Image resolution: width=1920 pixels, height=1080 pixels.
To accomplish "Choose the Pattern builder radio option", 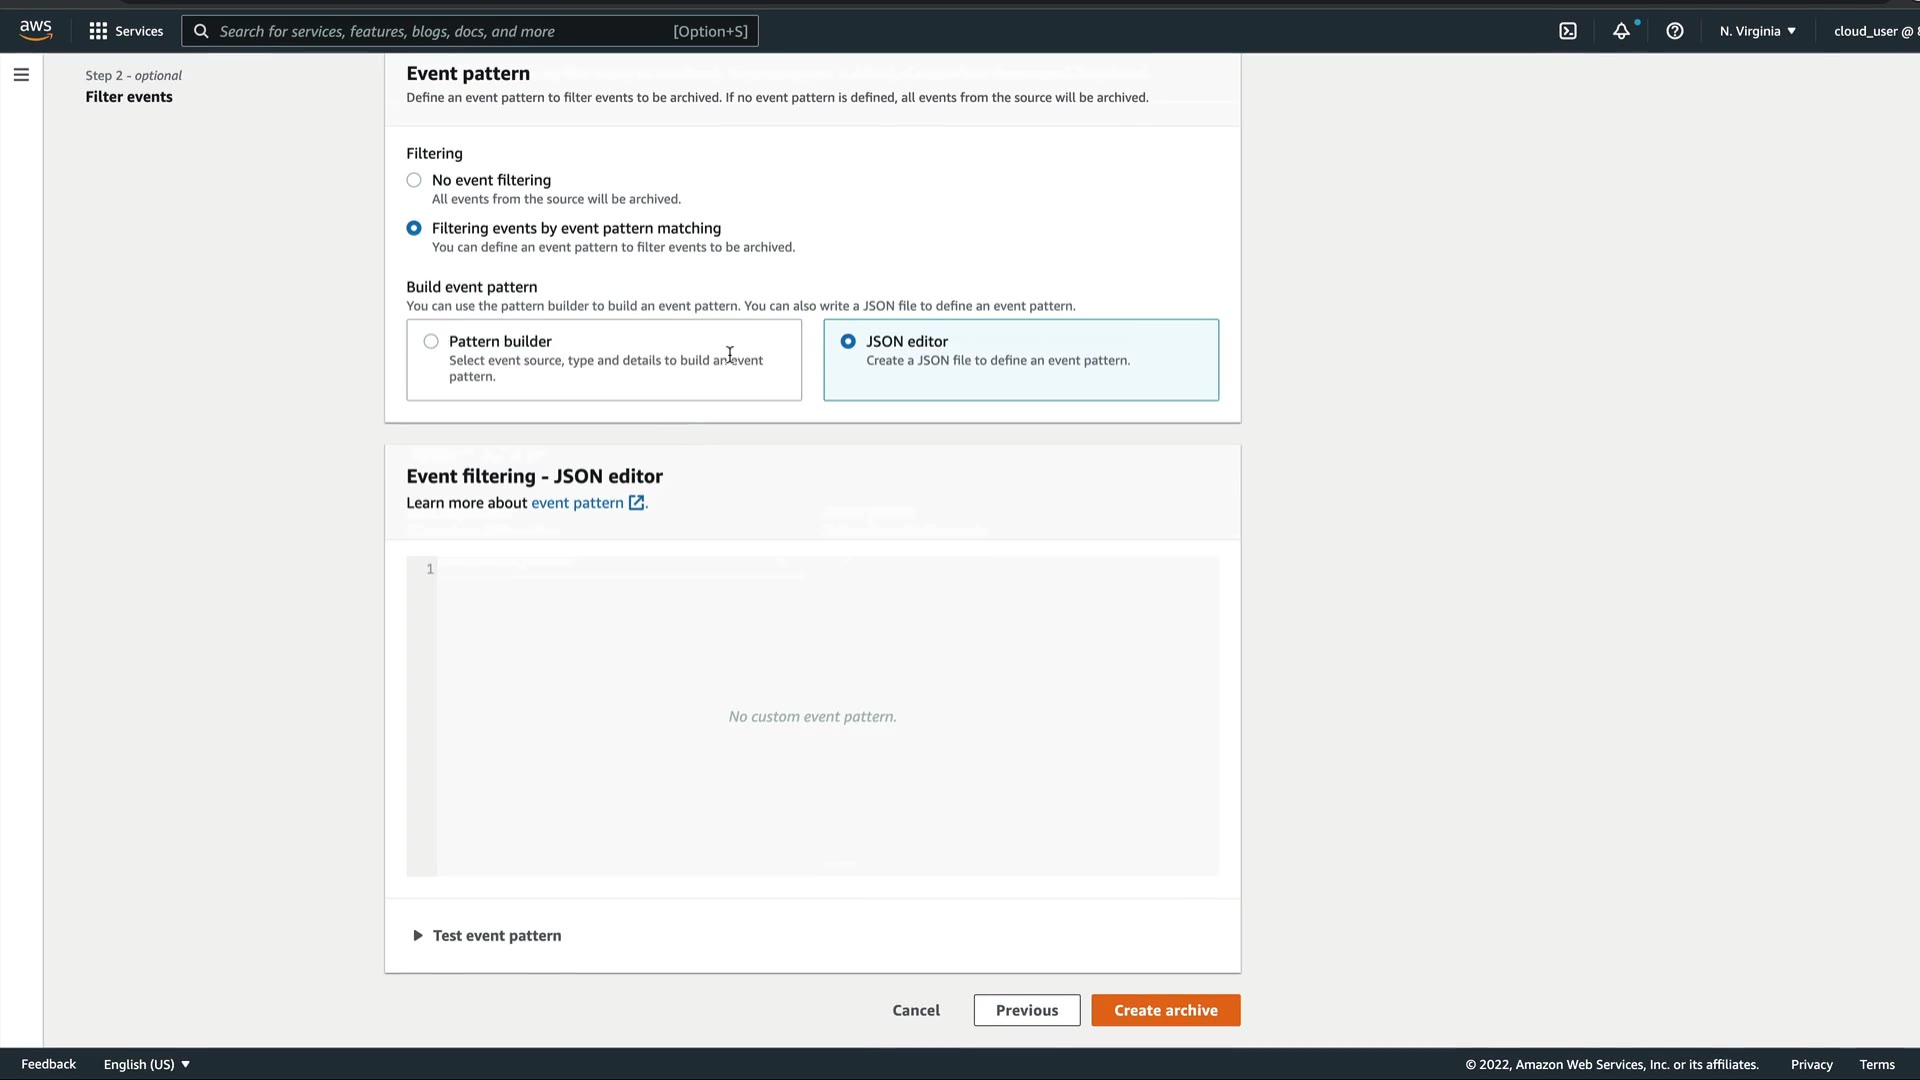I will click(431, 341).
